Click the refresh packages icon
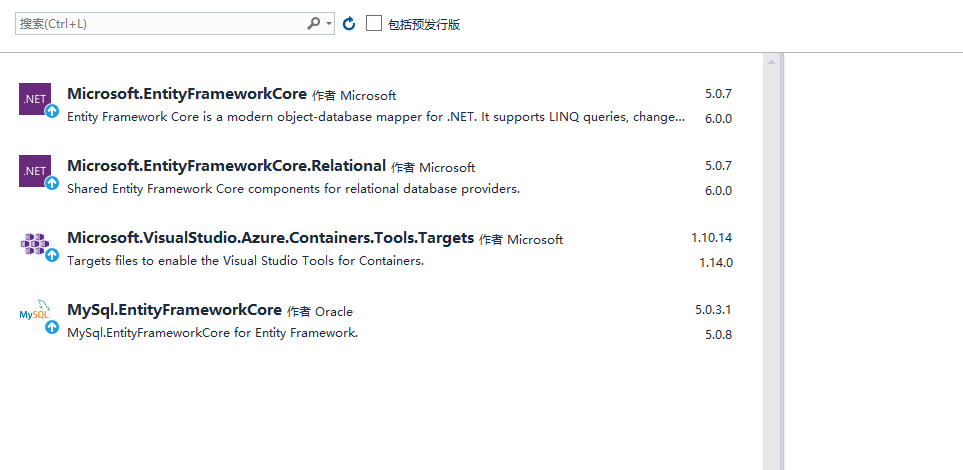Screen dimensions: 963x470 [x=349, y=23]
